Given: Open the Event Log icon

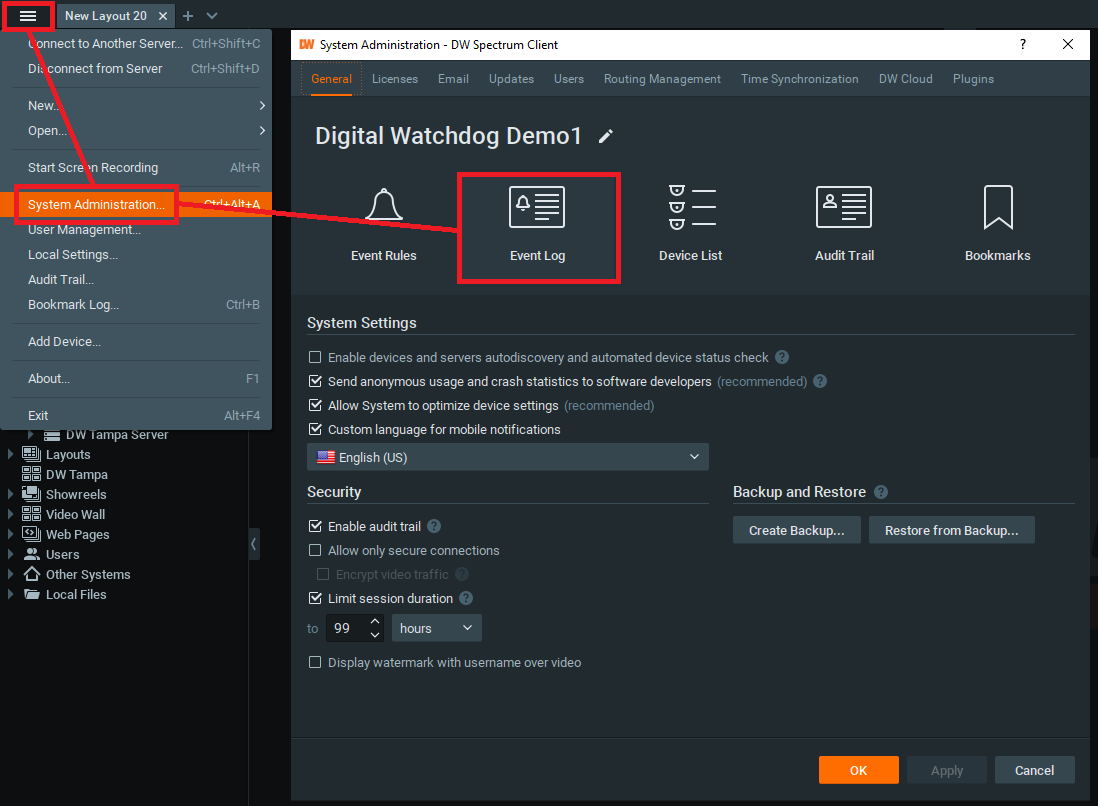Looking at the screenshot, I should coord(537,207).
